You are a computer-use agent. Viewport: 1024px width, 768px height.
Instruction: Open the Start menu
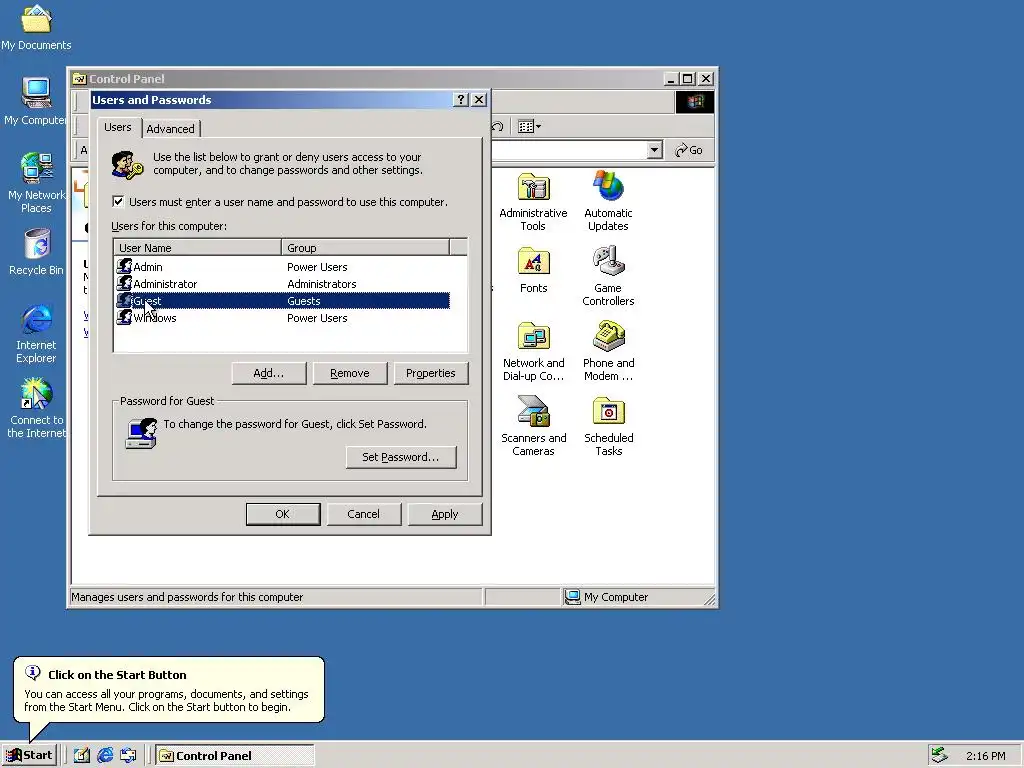click(29, 755)
